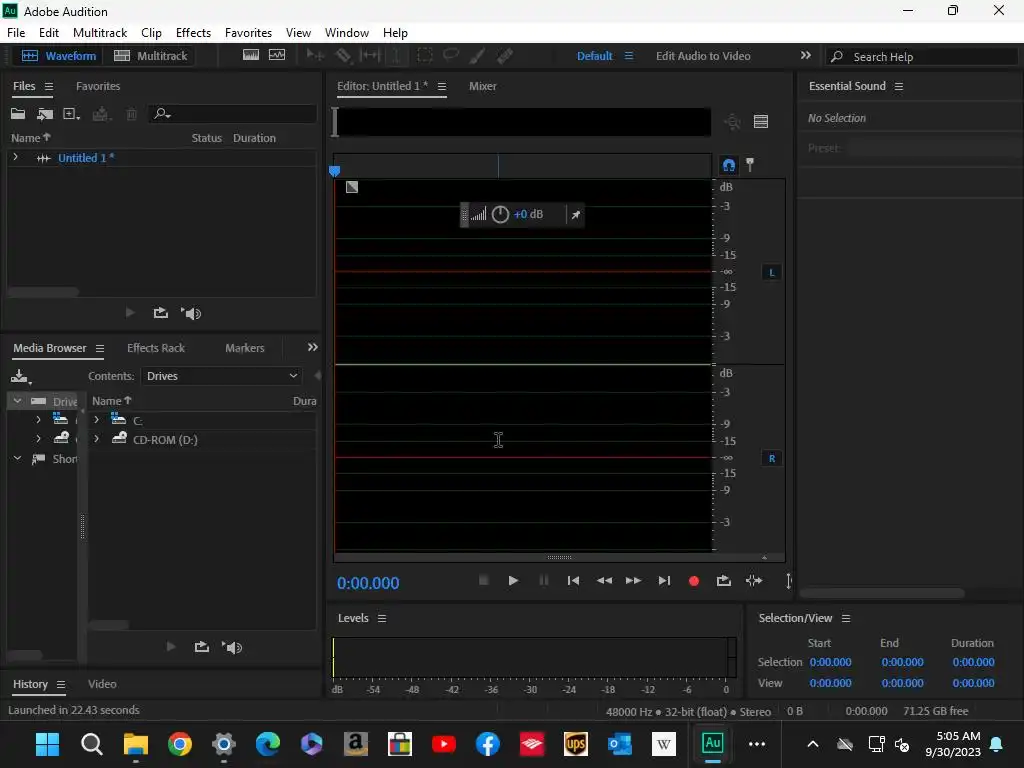Click the playhead marker on the timeline

click(x=334, y=171)
